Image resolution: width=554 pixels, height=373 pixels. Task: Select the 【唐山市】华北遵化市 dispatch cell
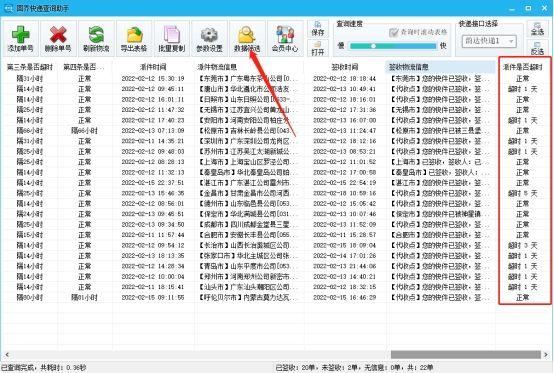click(249, 89)
